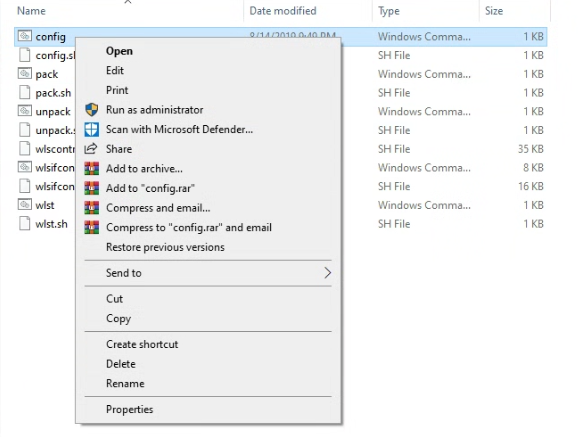The image size is (579, 437).
Task: Click the wlsifconfig SH file icon
Action: 25,186
